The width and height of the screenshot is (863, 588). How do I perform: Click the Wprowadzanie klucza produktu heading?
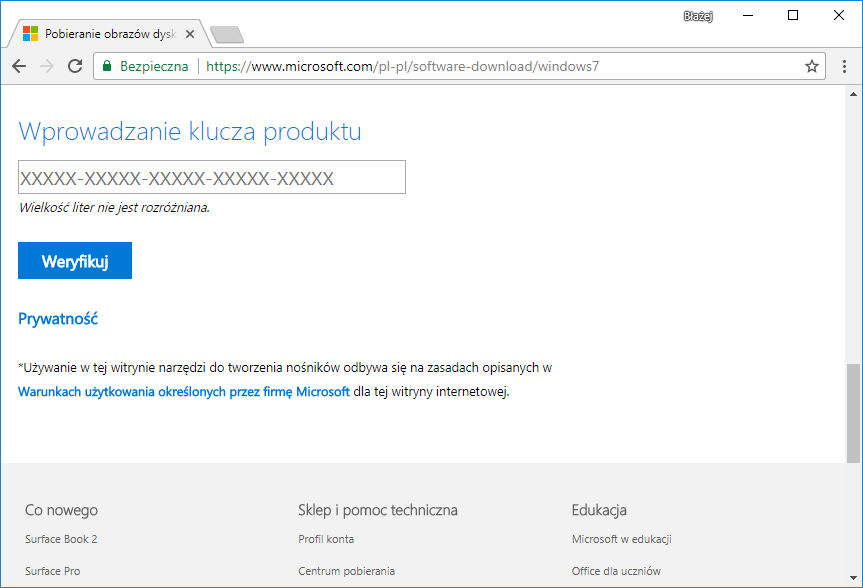coord(190,132)
